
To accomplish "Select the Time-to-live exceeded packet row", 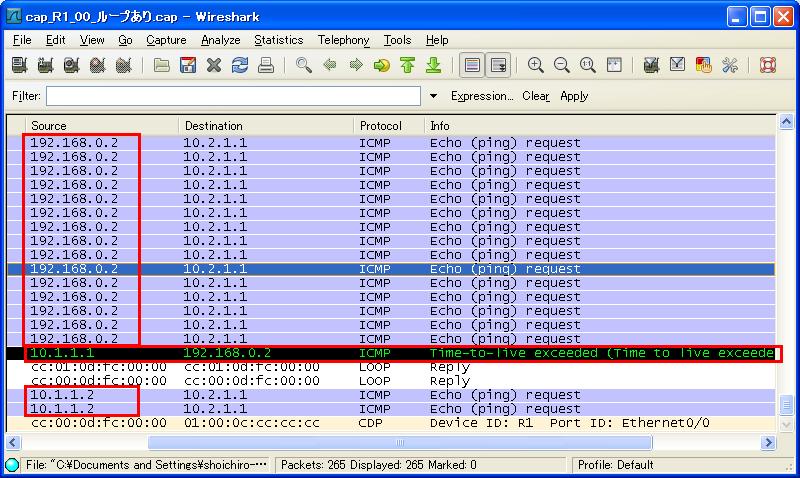I will 391,353.
